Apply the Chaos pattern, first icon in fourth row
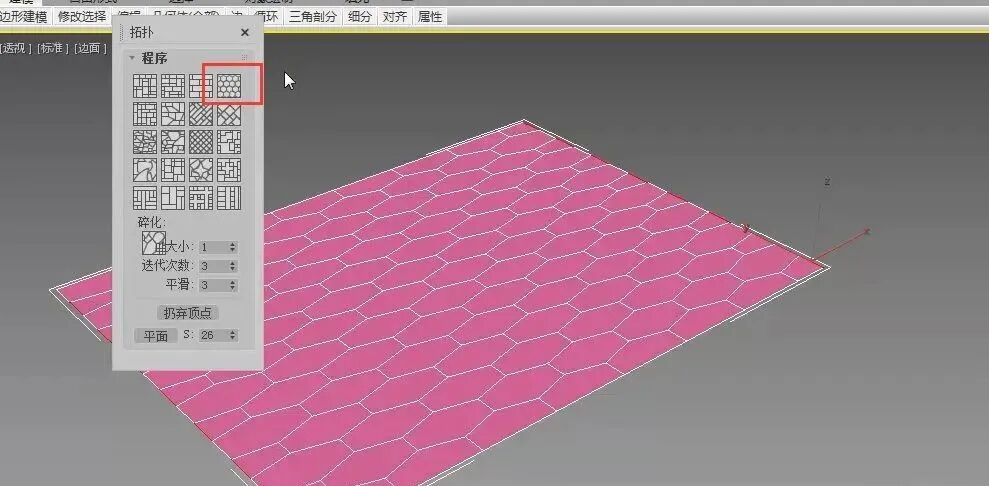989x486 pixels. tap(144, 170)
